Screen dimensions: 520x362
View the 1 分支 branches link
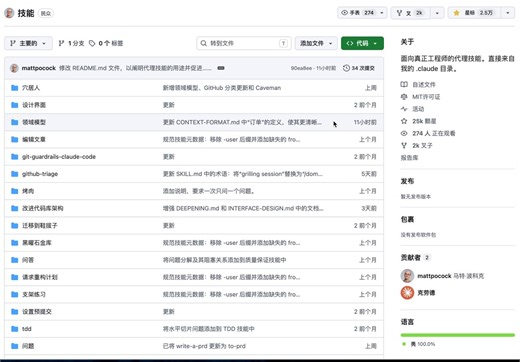(x=71, y=43)
